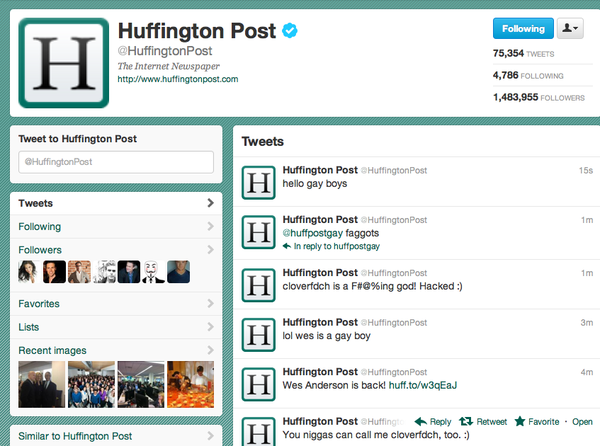Viewport: 600px width, 446px height.
Task: Click 'In reply to huffpostgay' link
Action: 337,246
